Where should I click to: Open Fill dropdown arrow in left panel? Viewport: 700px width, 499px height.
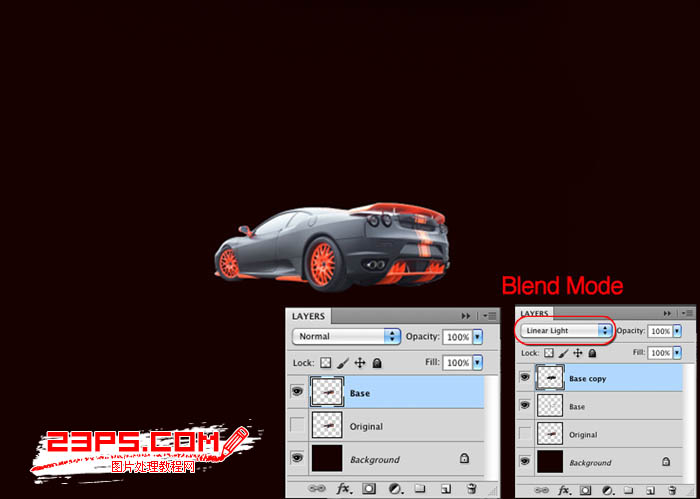477,362
